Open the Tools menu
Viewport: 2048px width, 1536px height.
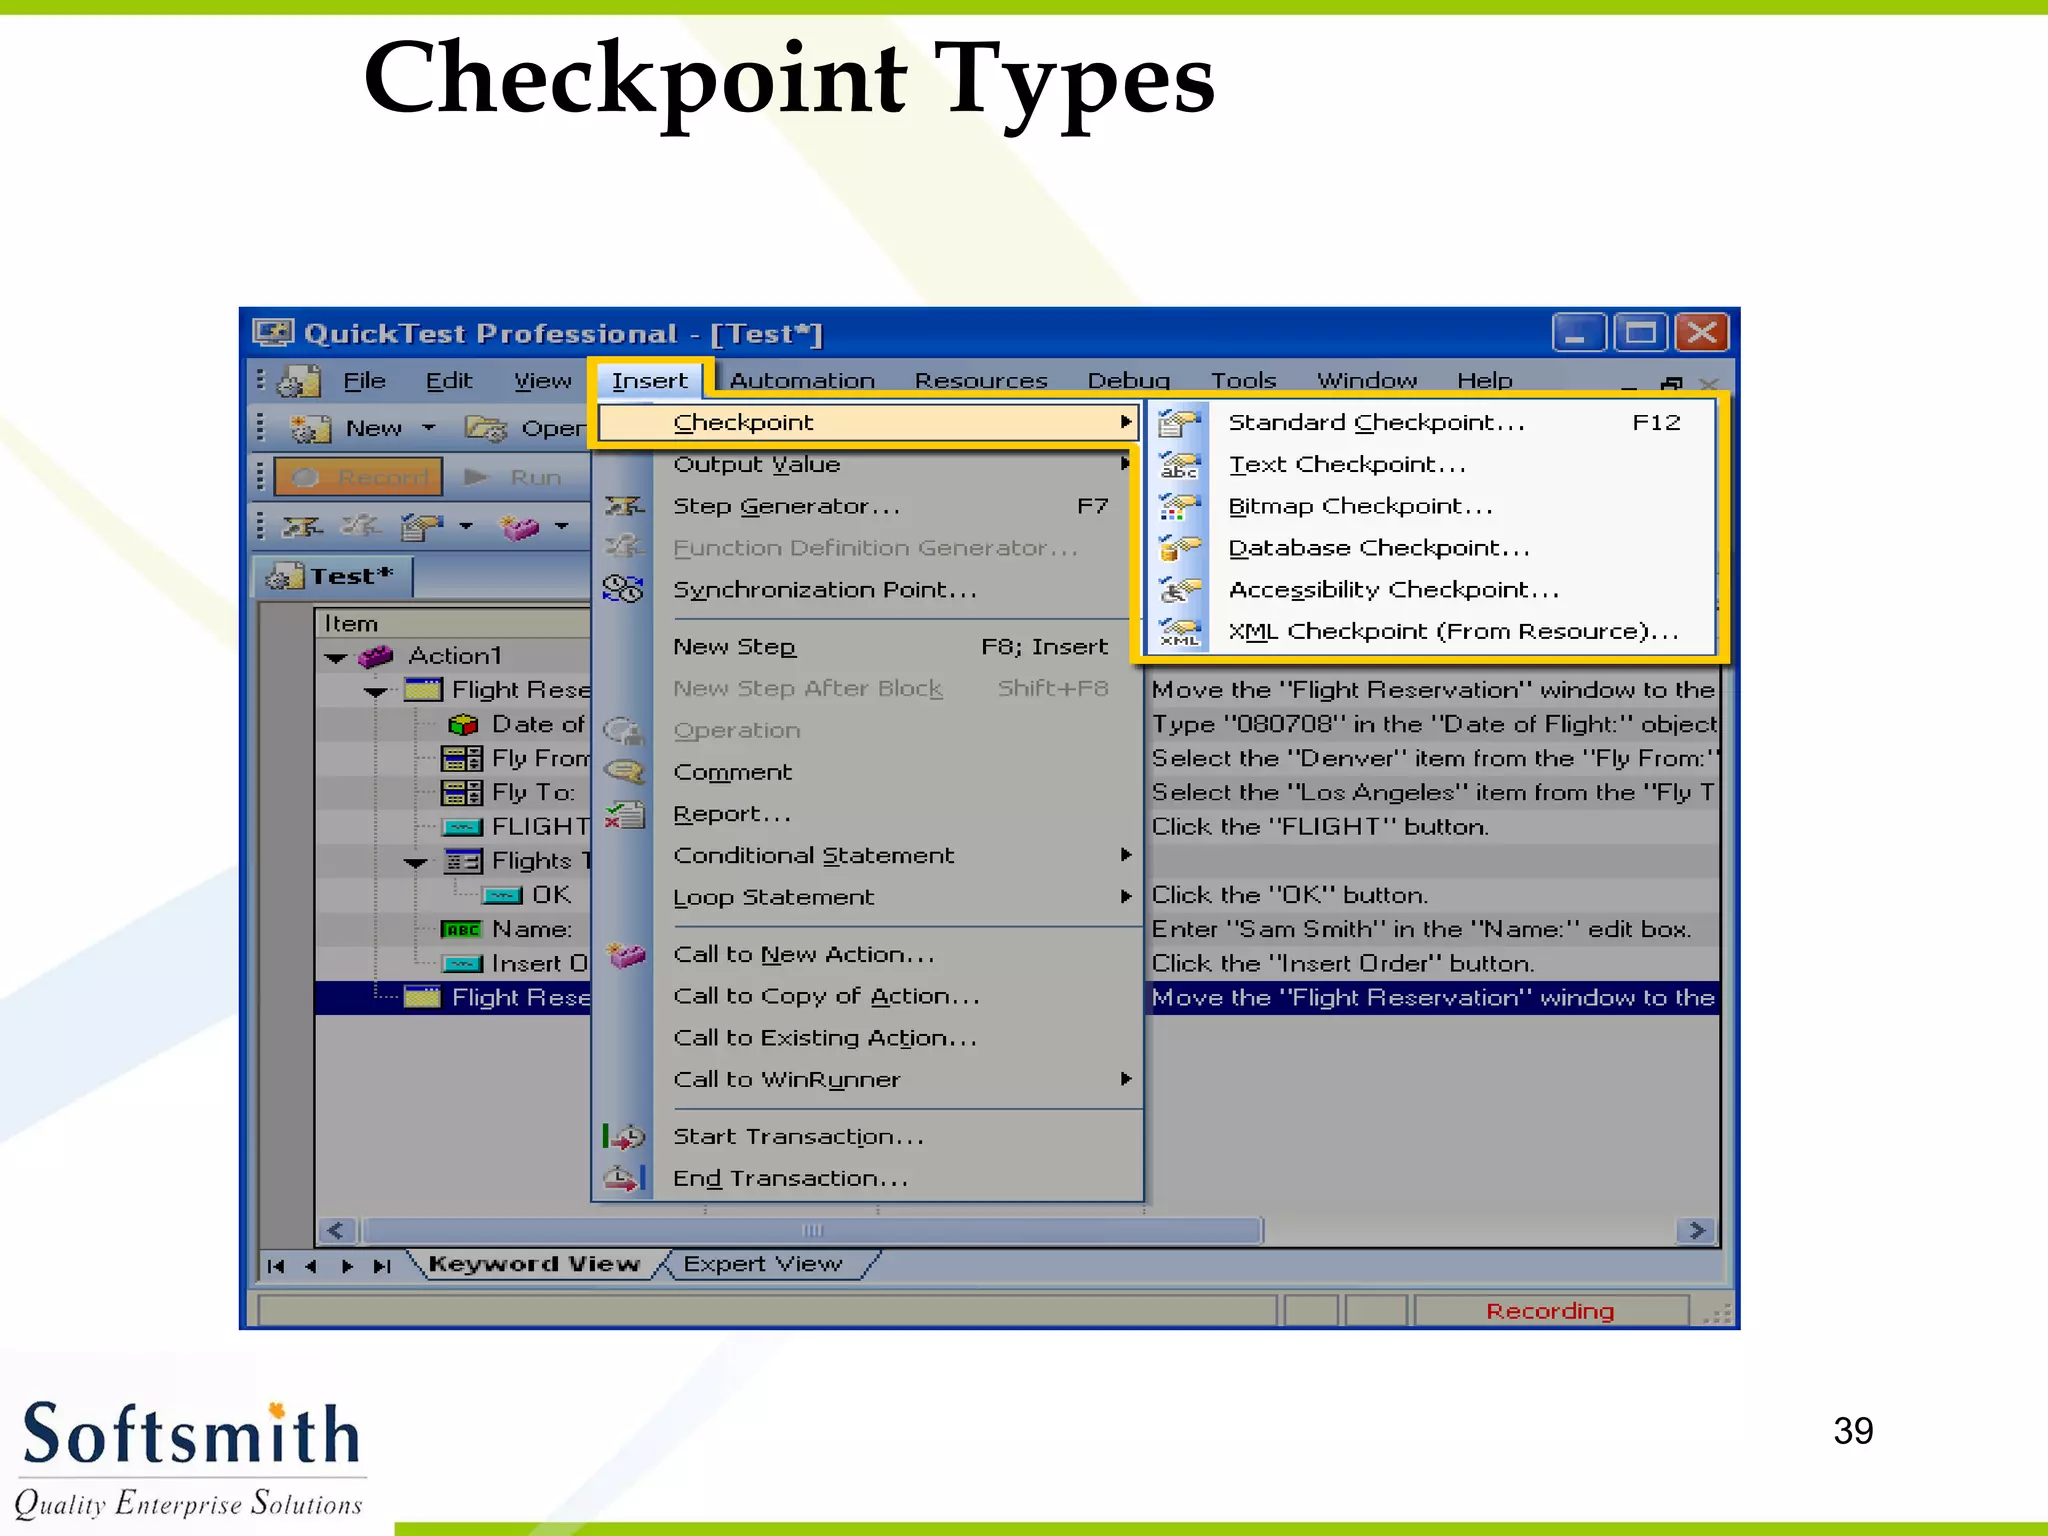(1244, 381)
